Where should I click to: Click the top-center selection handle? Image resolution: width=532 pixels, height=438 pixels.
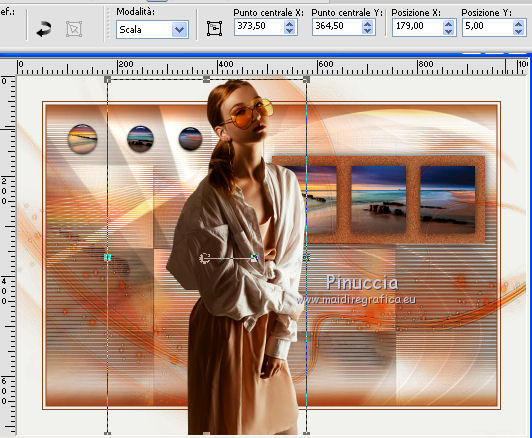206,80
